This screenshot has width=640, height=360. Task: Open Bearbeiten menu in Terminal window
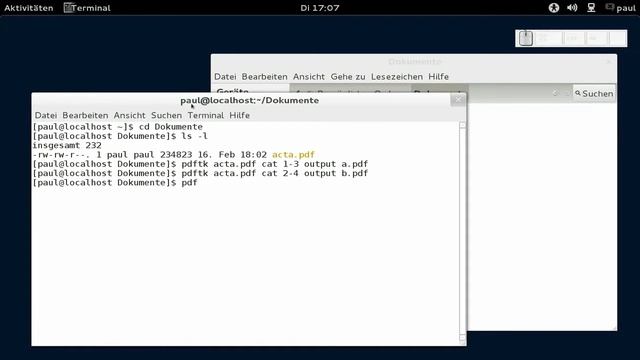(x=85, y=116)
